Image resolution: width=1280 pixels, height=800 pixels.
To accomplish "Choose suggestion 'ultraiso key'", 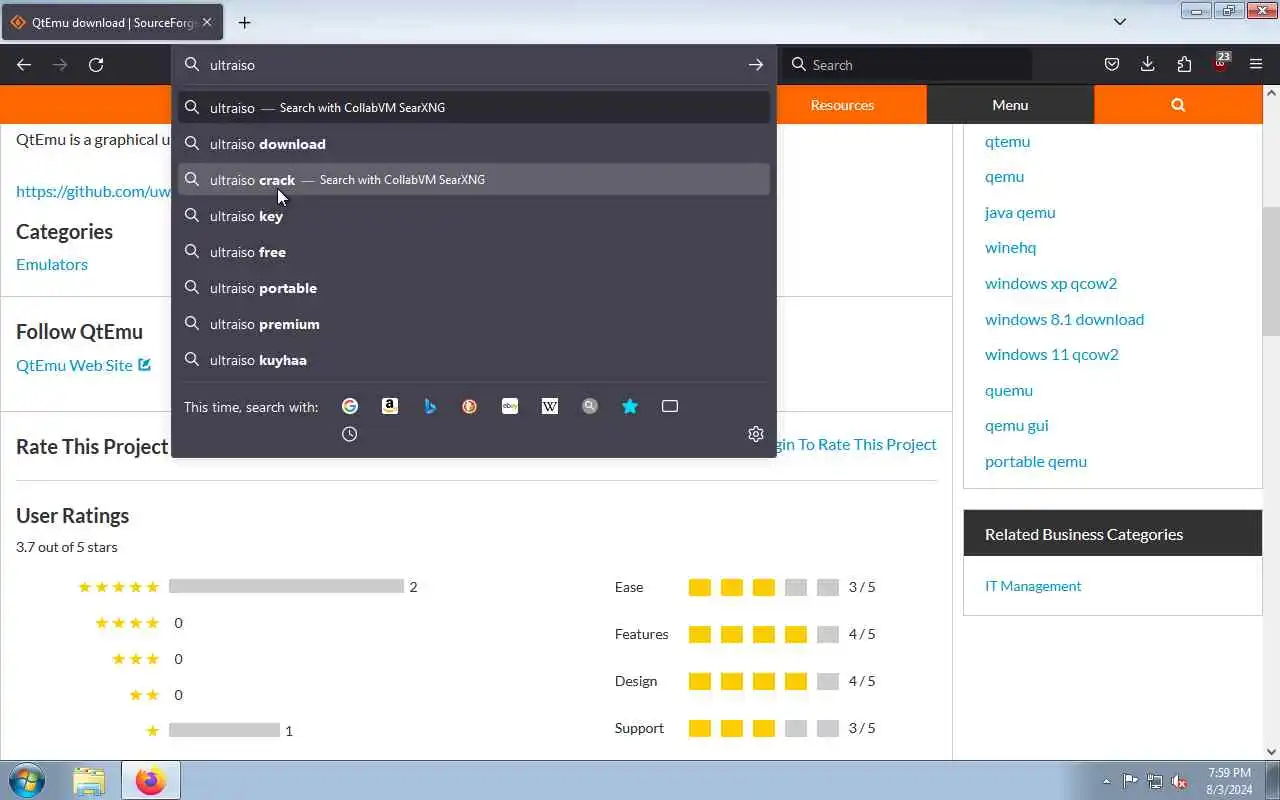I will click(474, 216).
